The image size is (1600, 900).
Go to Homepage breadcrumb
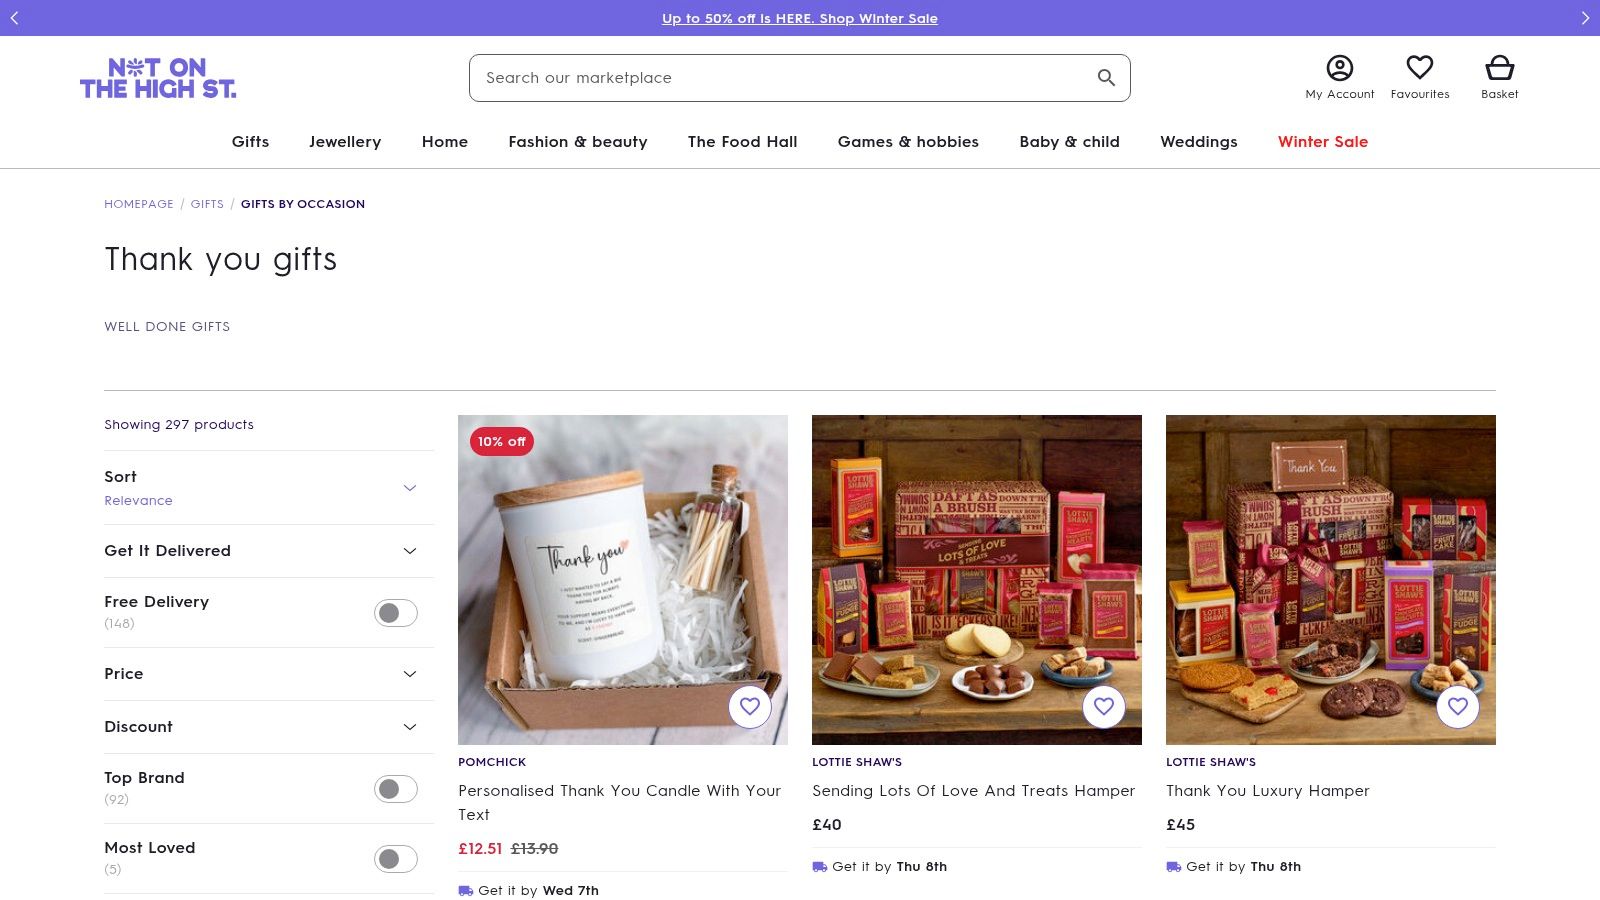pos(139,204)
